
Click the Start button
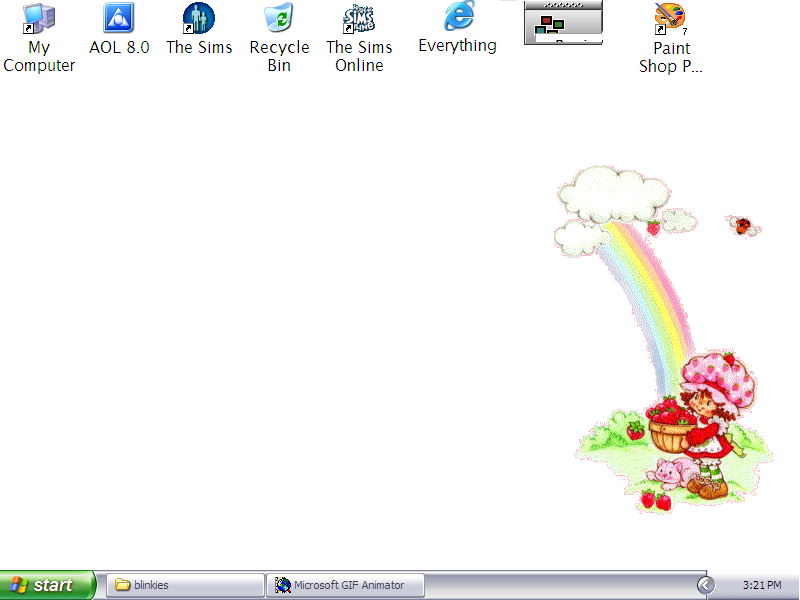pos(47,585)
